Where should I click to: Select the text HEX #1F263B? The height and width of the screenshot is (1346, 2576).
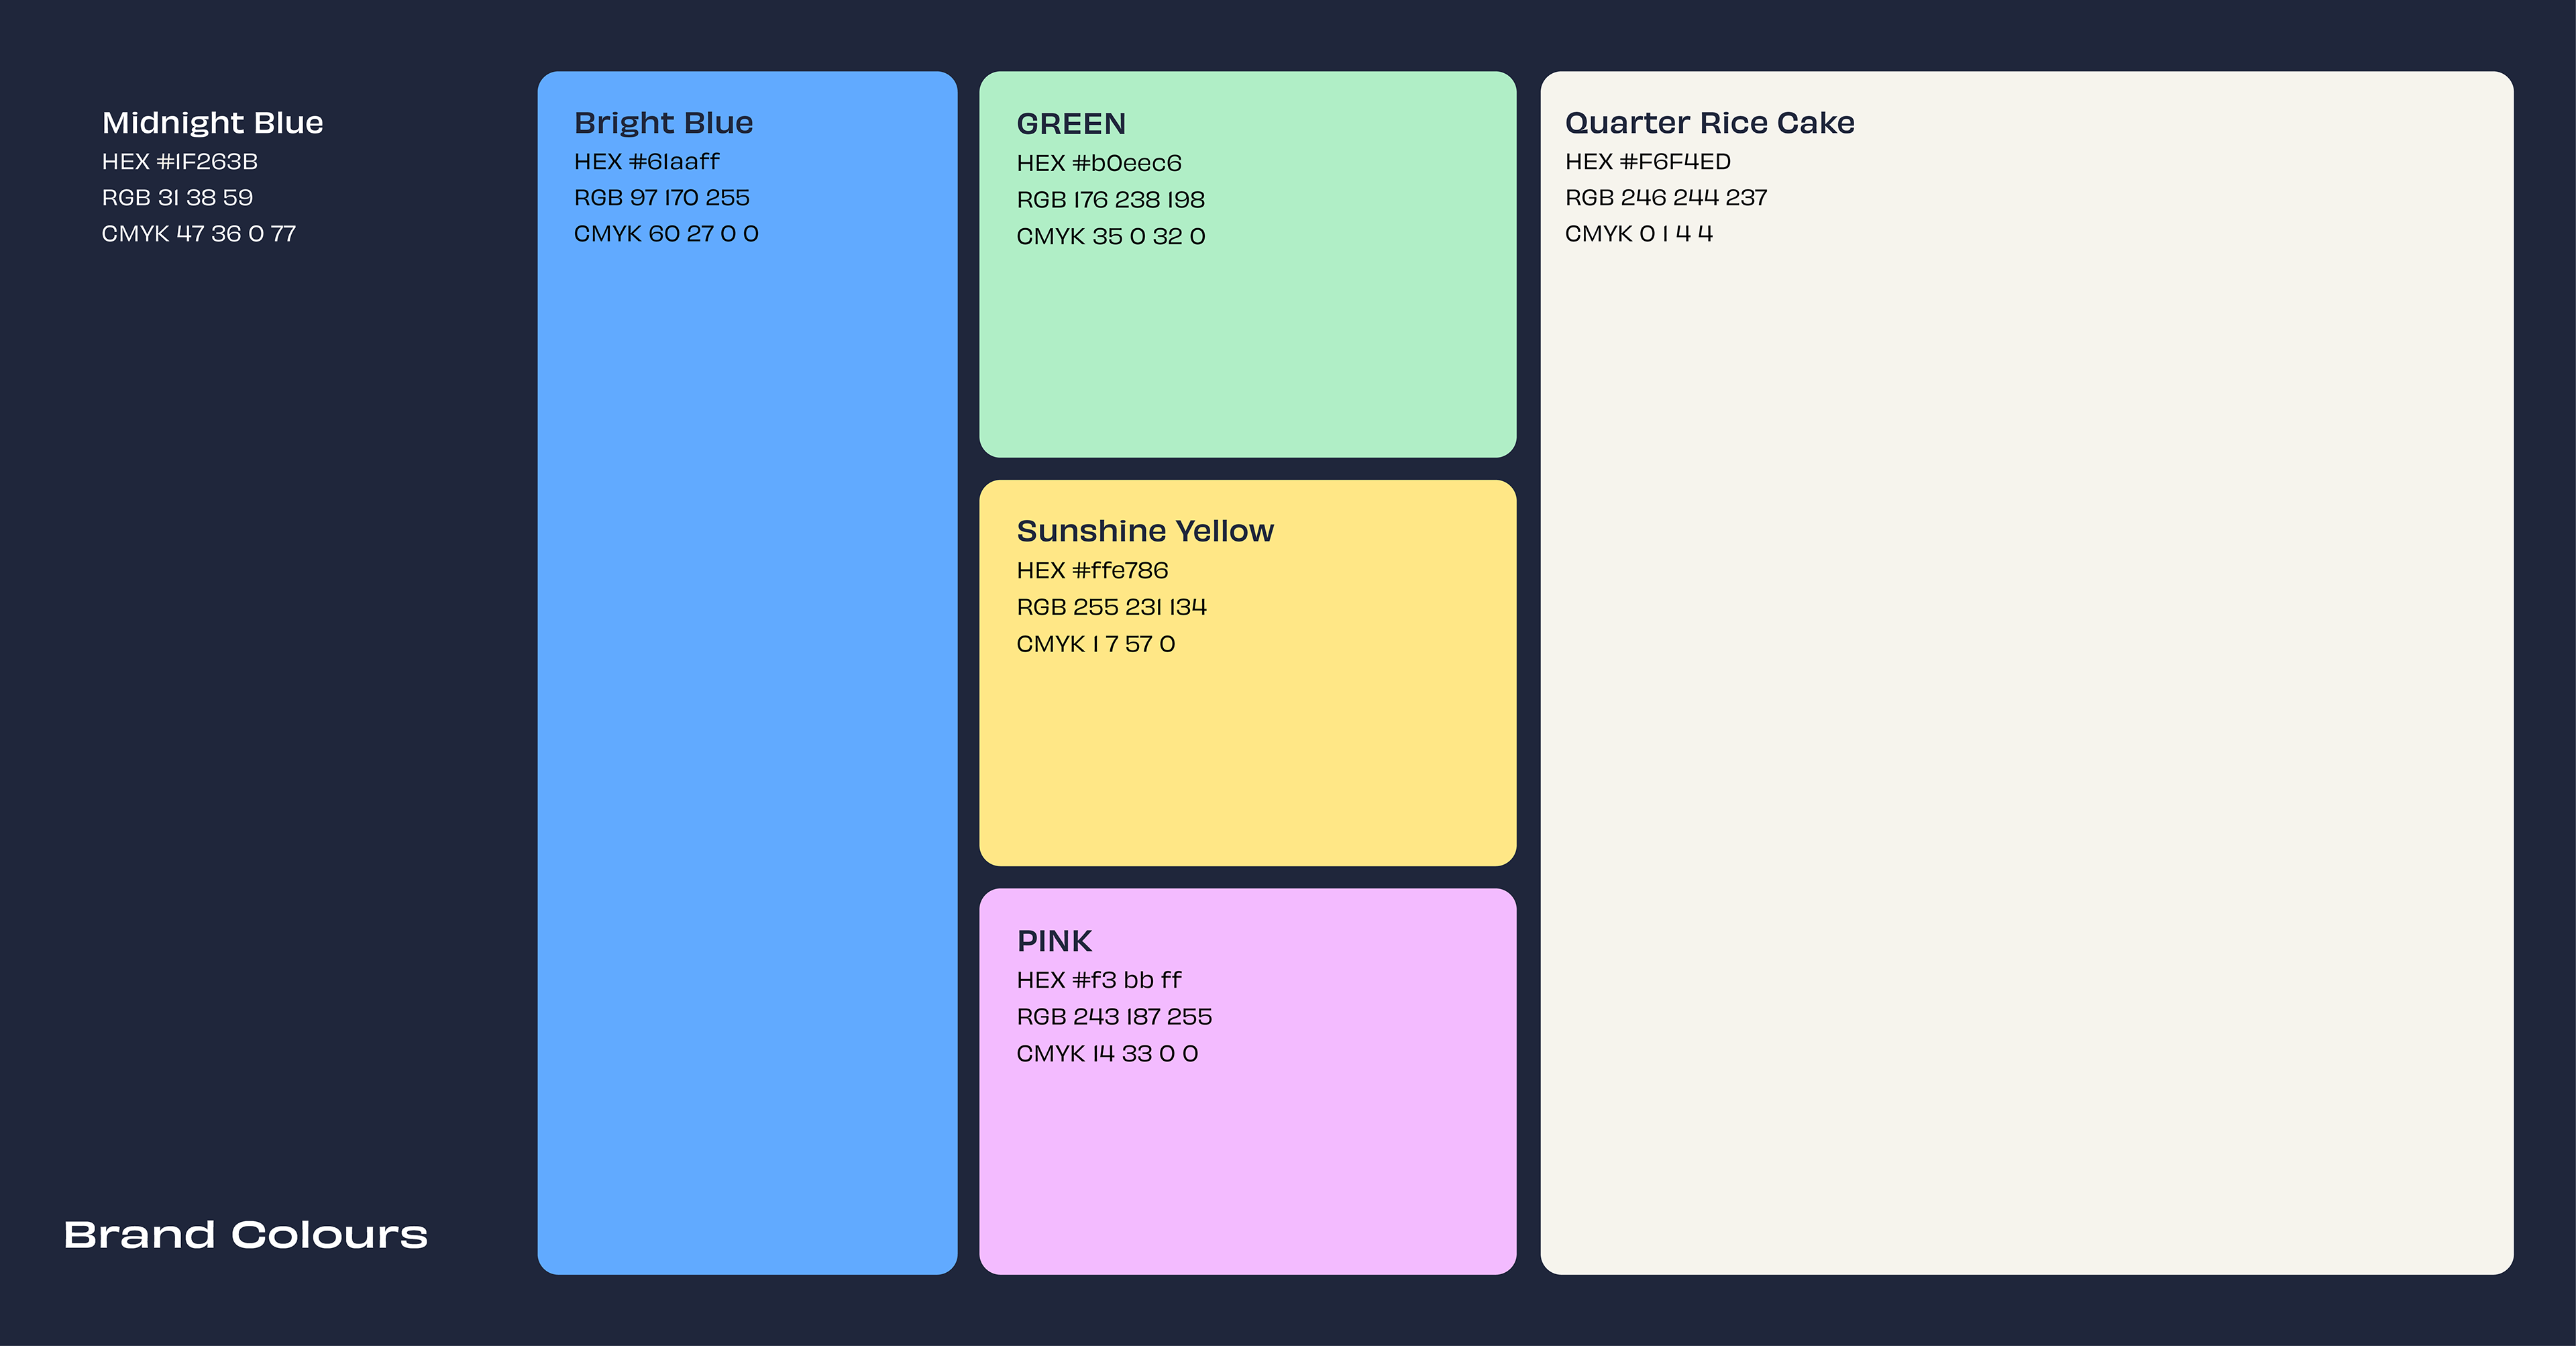coord(180,162)
